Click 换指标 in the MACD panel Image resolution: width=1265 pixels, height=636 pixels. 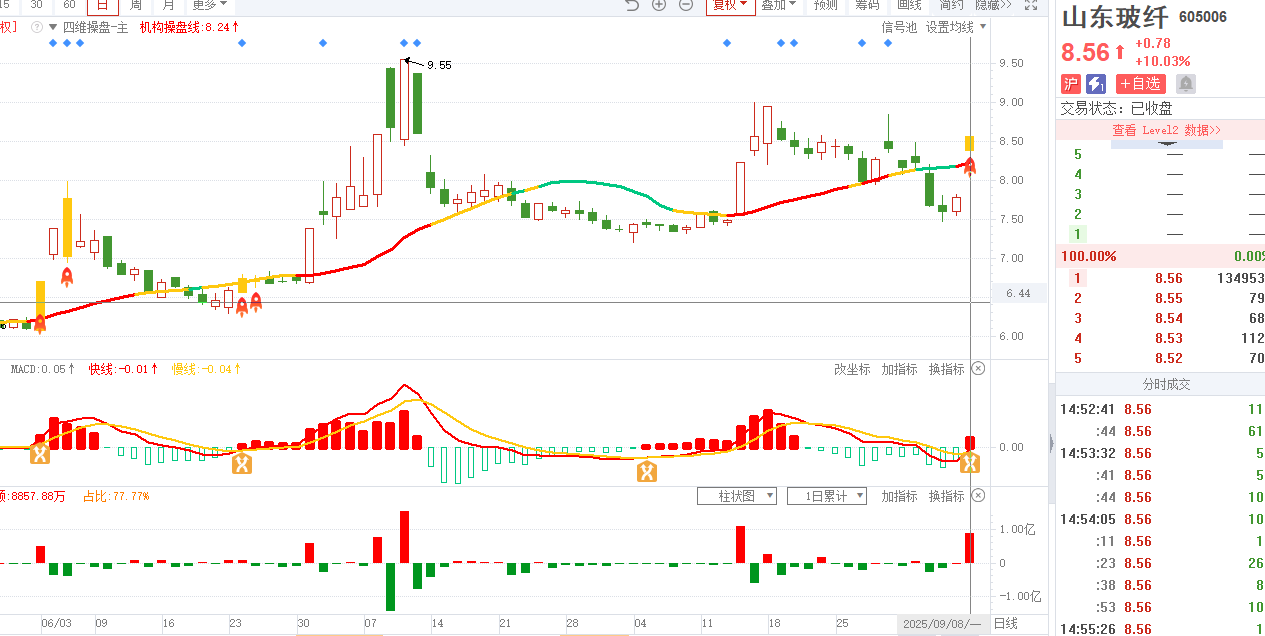pos(946,369)
